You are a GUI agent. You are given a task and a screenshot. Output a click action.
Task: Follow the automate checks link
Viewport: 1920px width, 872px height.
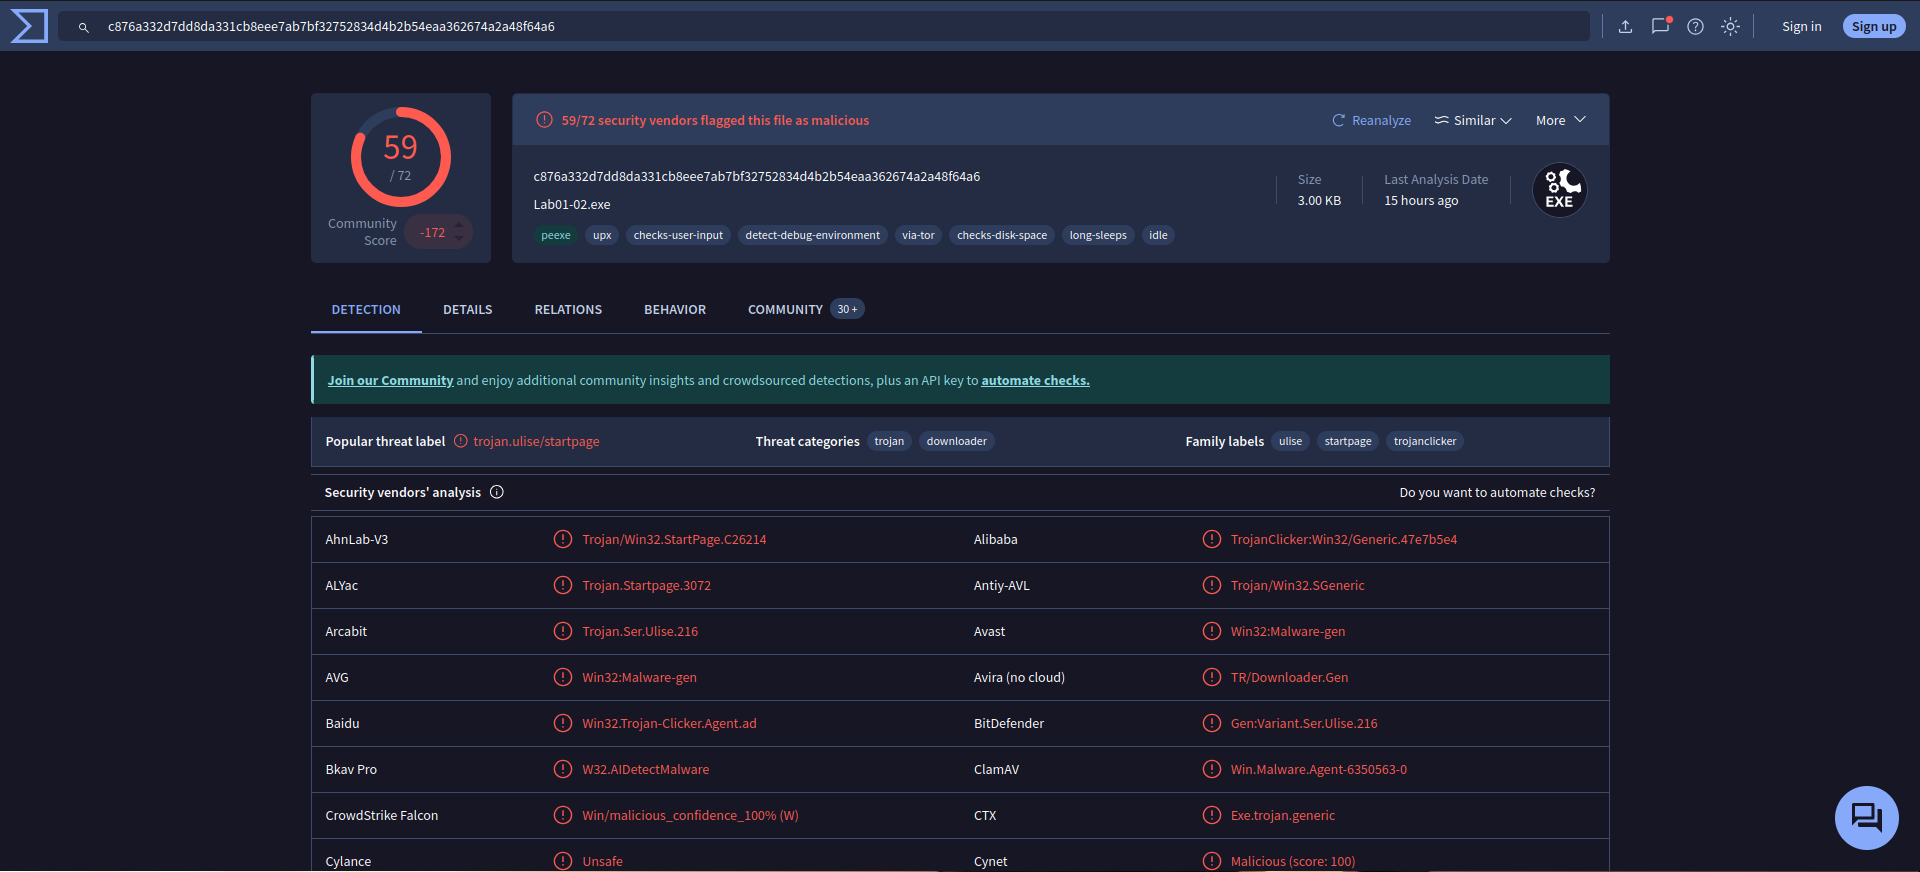[1035, 381]
